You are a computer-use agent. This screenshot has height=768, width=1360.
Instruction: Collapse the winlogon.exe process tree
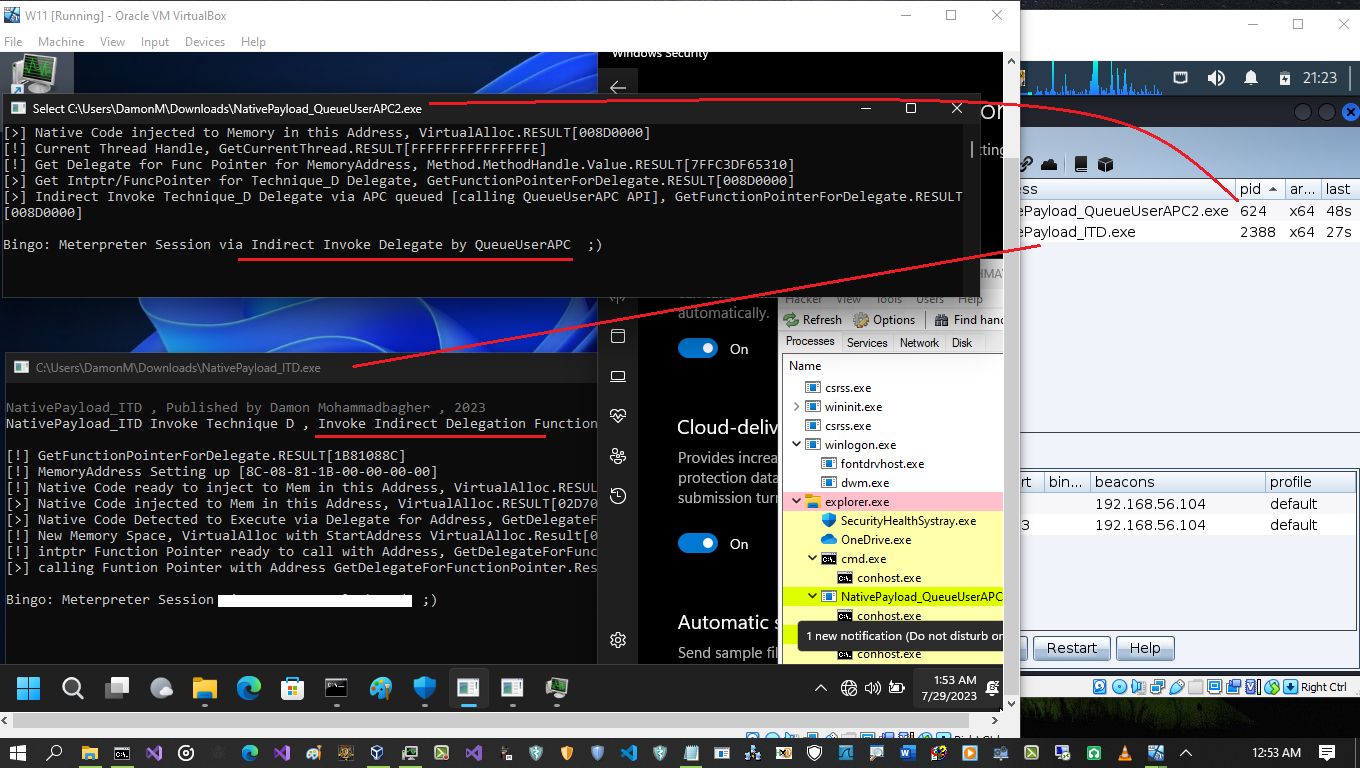(x=797, y=445)
